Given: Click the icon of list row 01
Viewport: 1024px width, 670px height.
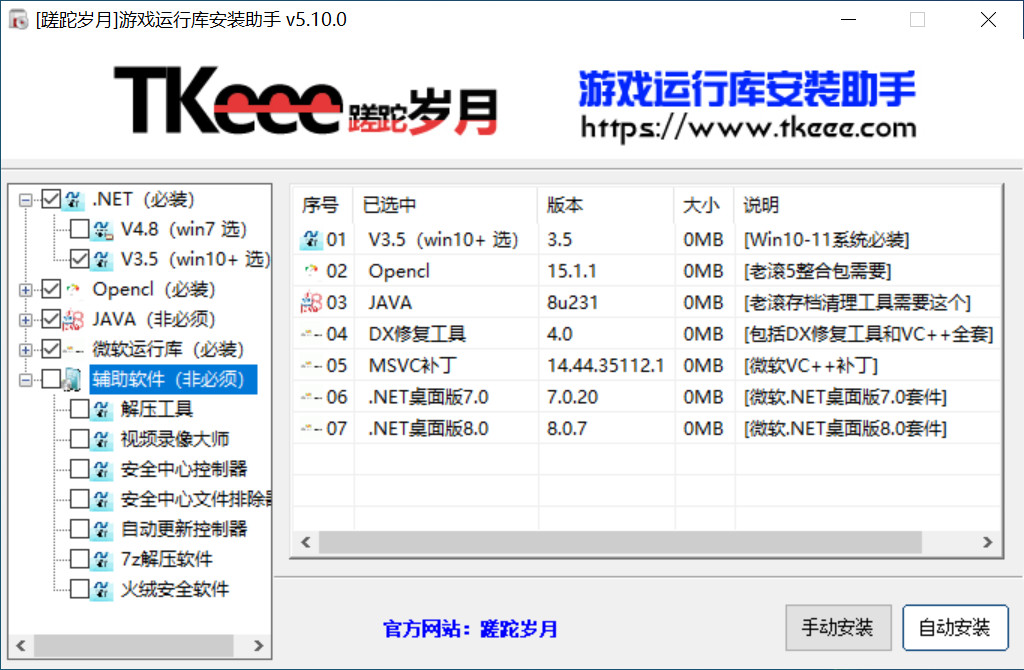Looking at the screenshot, I should click(x=311, y=240).
